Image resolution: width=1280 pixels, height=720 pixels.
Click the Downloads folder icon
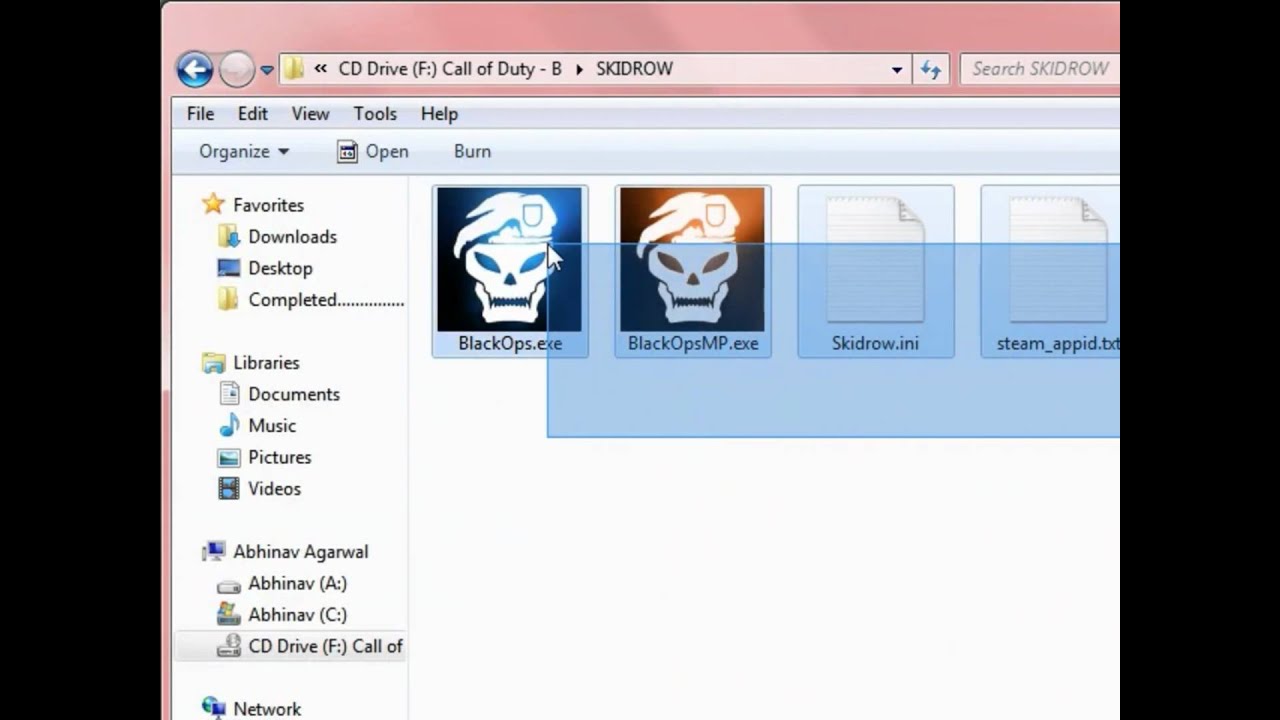pyautogui.click(x=229, y=236)
